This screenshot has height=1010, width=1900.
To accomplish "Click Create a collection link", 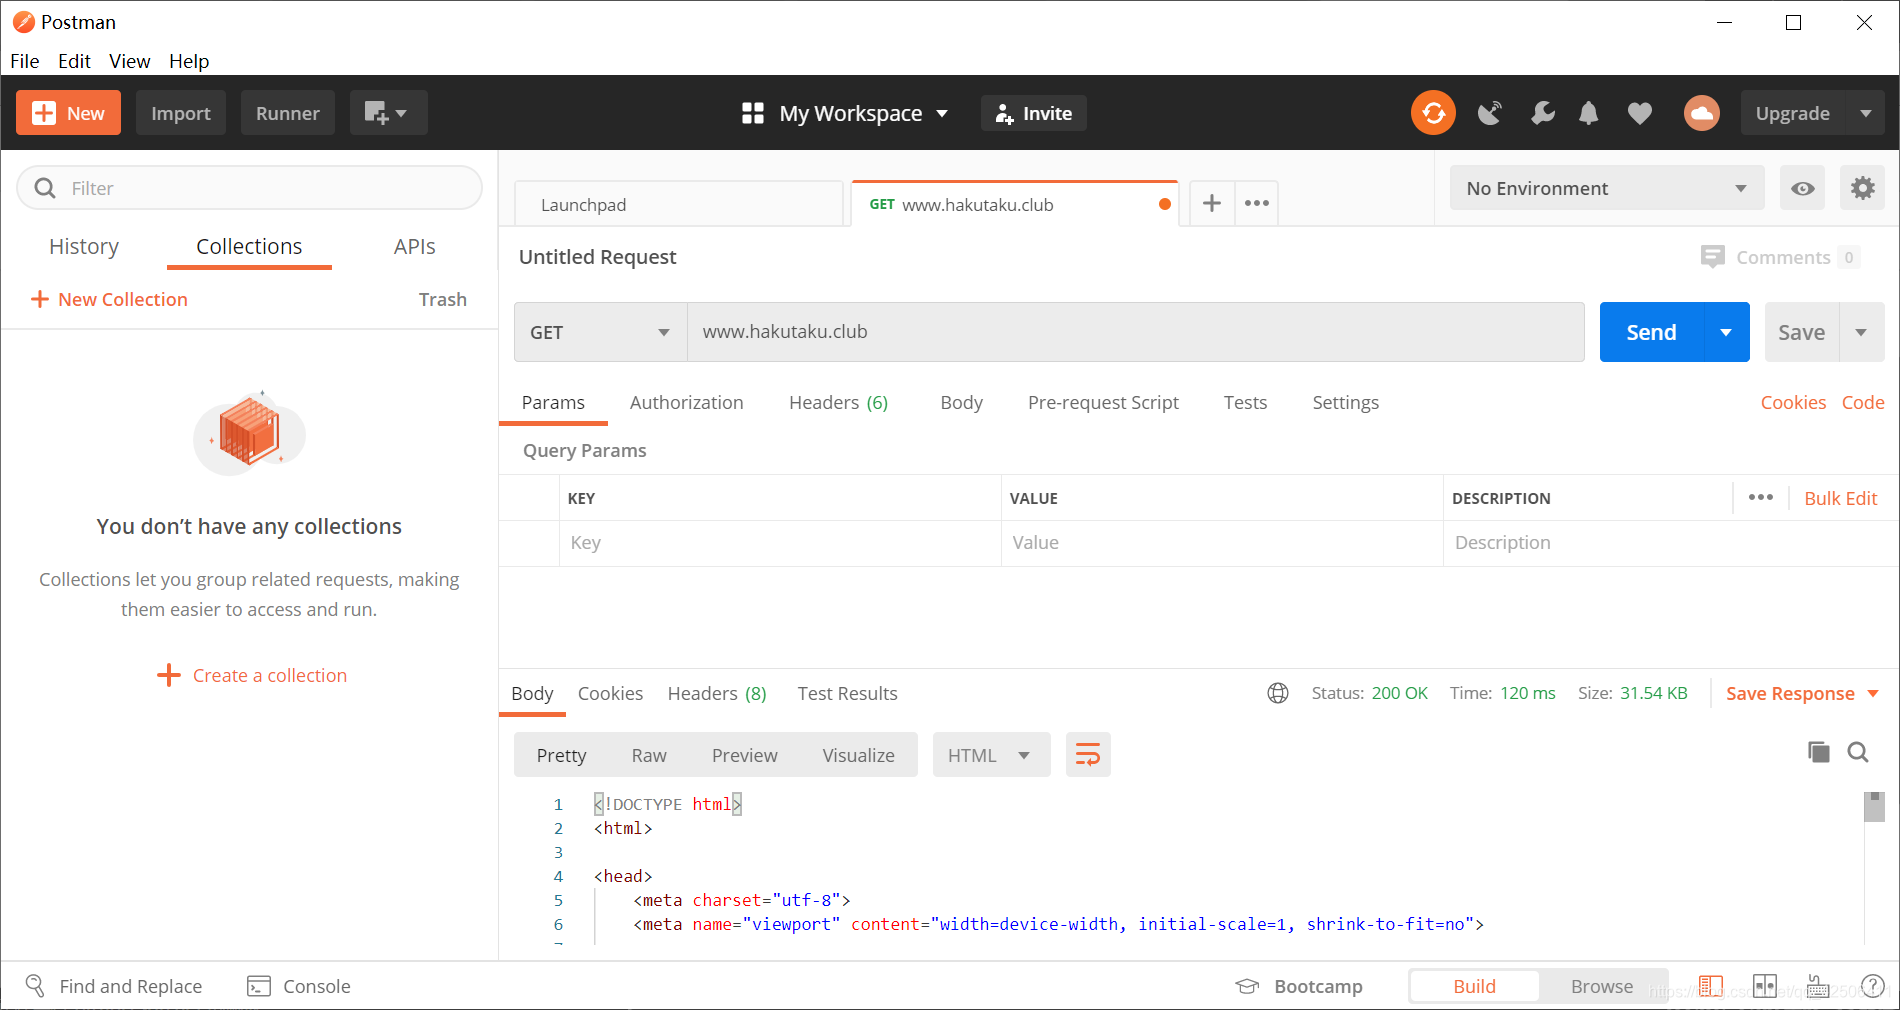I will tap(252, 675).
